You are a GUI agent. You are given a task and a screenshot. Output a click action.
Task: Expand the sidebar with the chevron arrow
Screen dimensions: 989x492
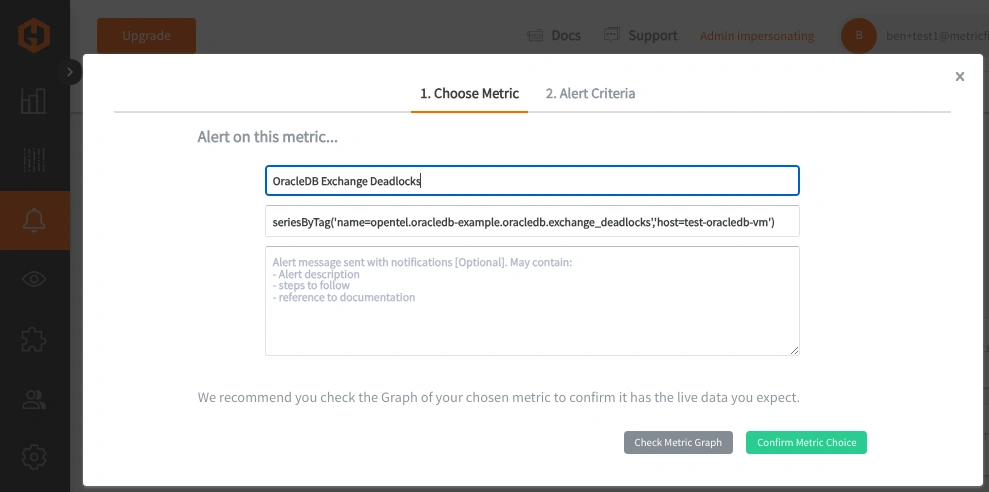pos(69,72)
